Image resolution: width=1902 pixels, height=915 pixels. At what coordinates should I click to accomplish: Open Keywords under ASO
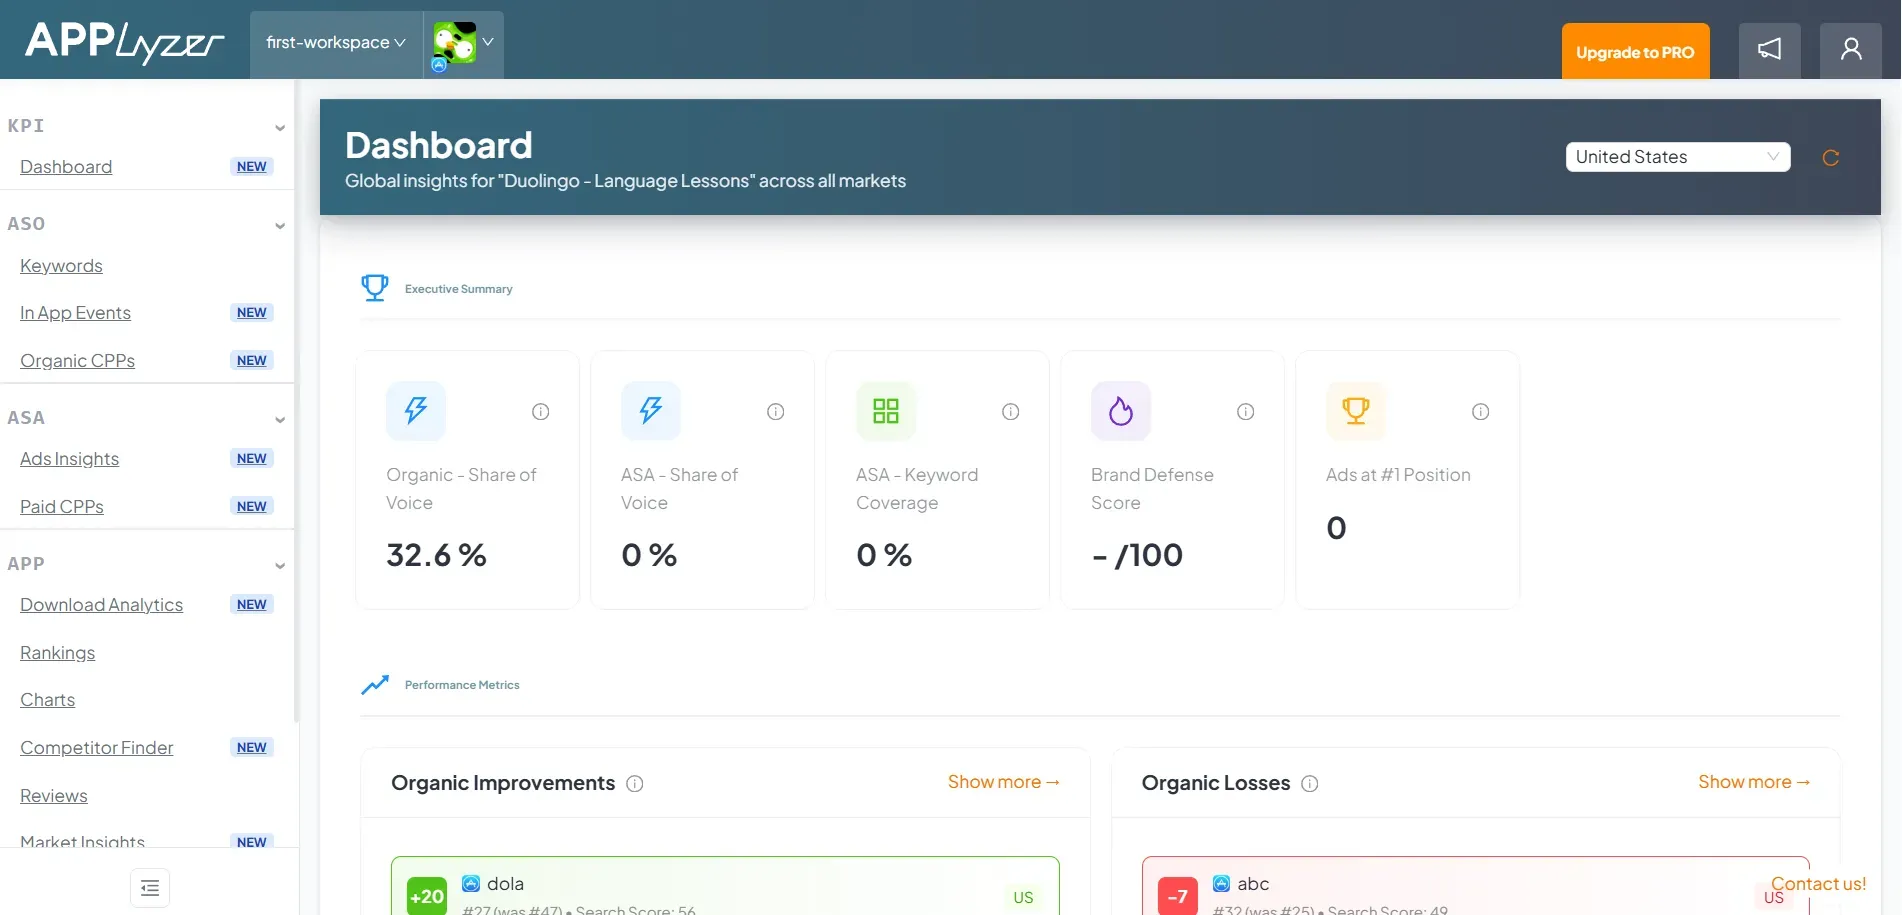coord(60,265)
